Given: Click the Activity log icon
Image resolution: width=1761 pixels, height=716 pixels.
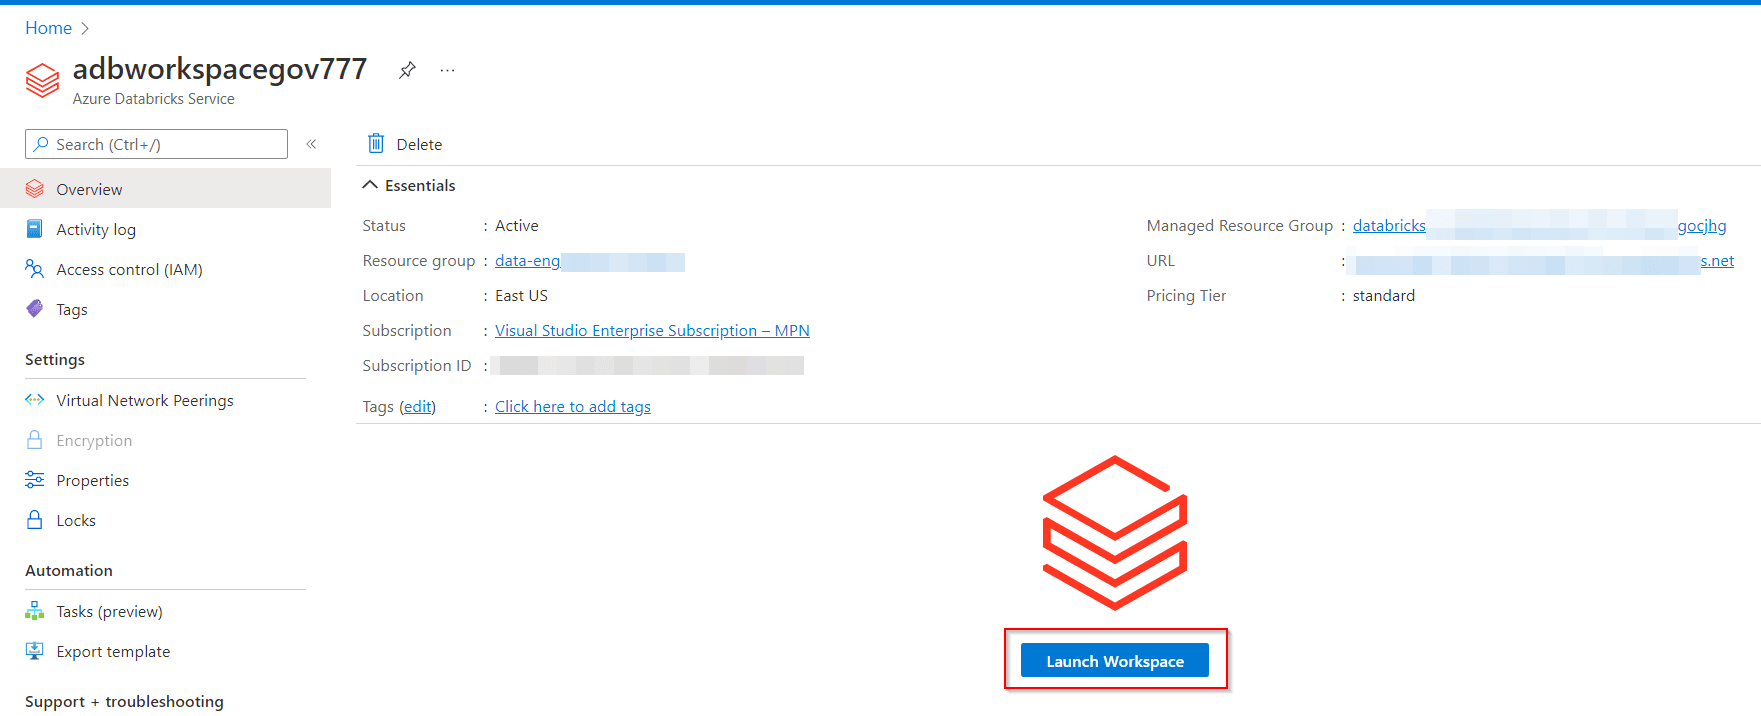Looking at the screenshot, I should (x=34, y=228).
